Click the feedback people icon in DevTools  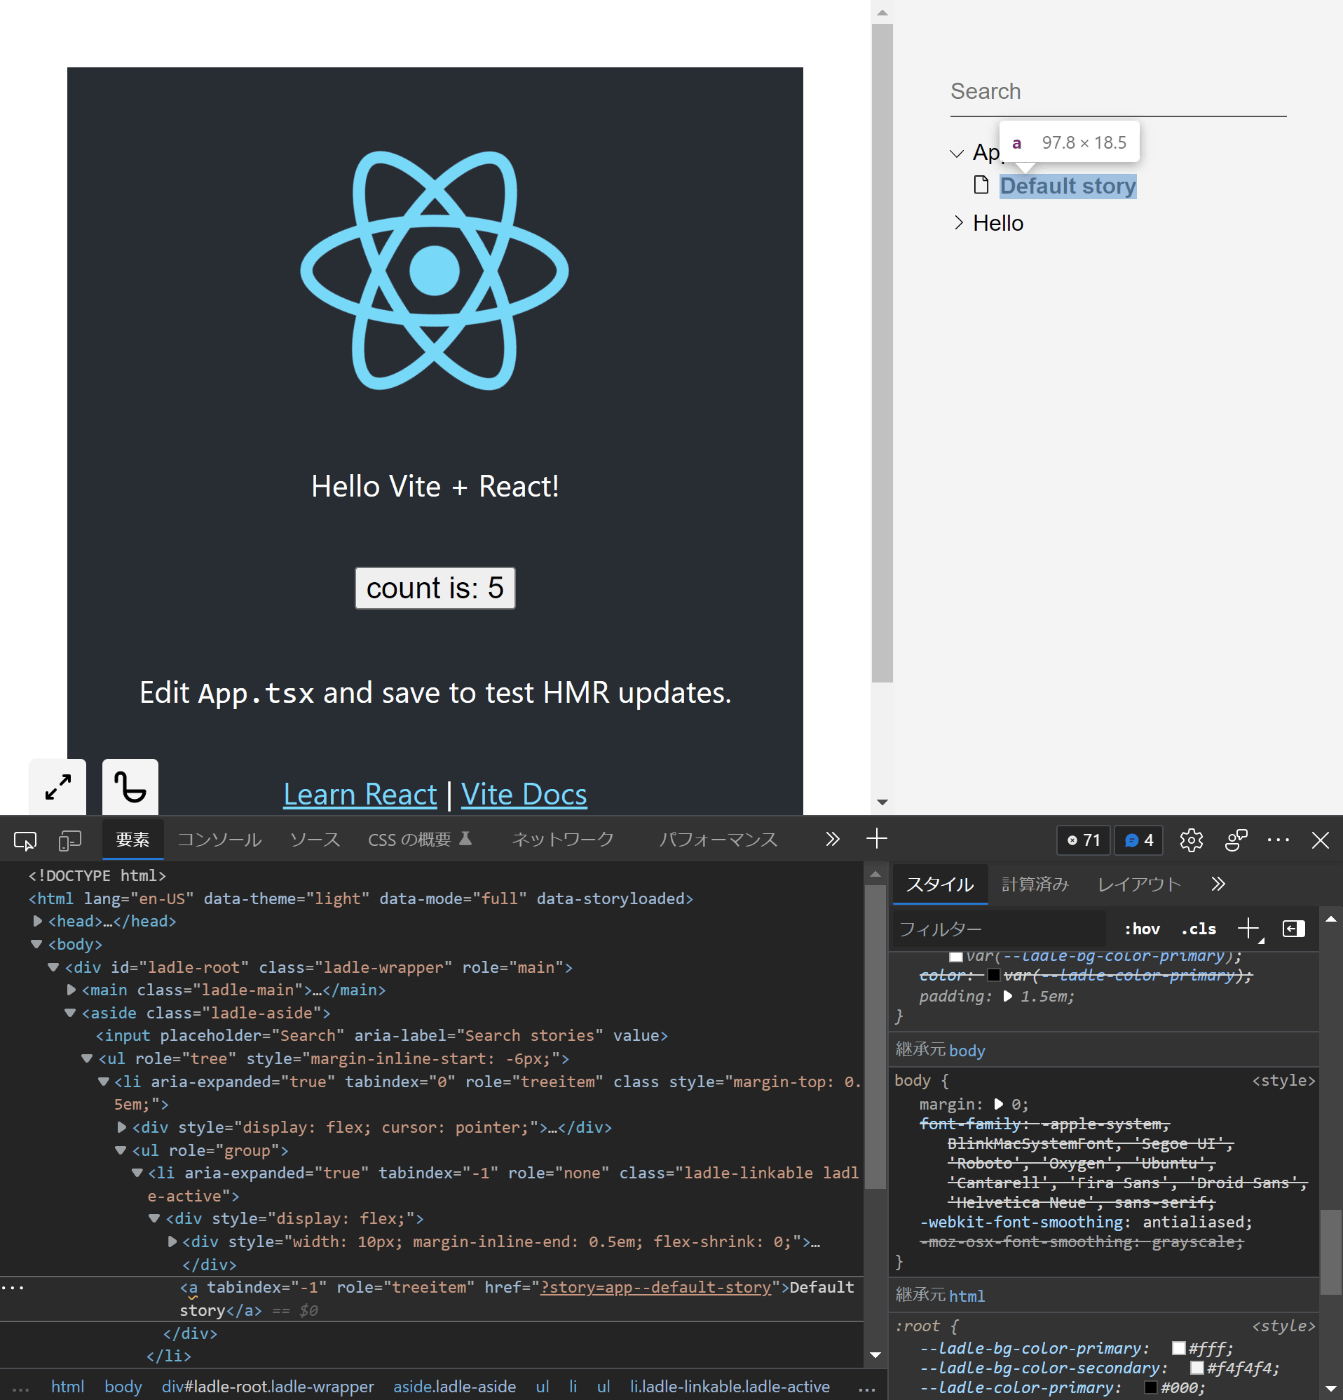click(1236, 840)
